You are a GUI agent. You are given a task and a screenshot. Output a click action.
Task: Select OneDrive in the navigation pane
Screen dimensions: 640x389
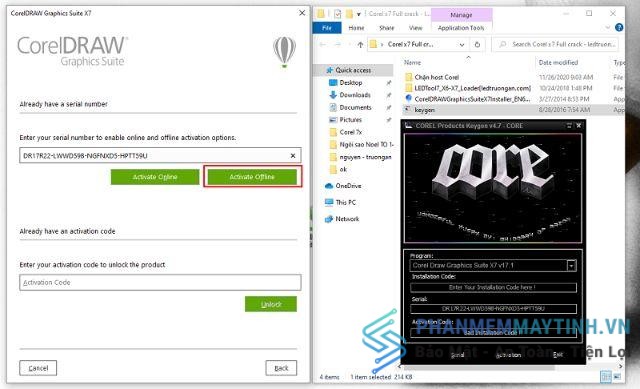(348, 186)
